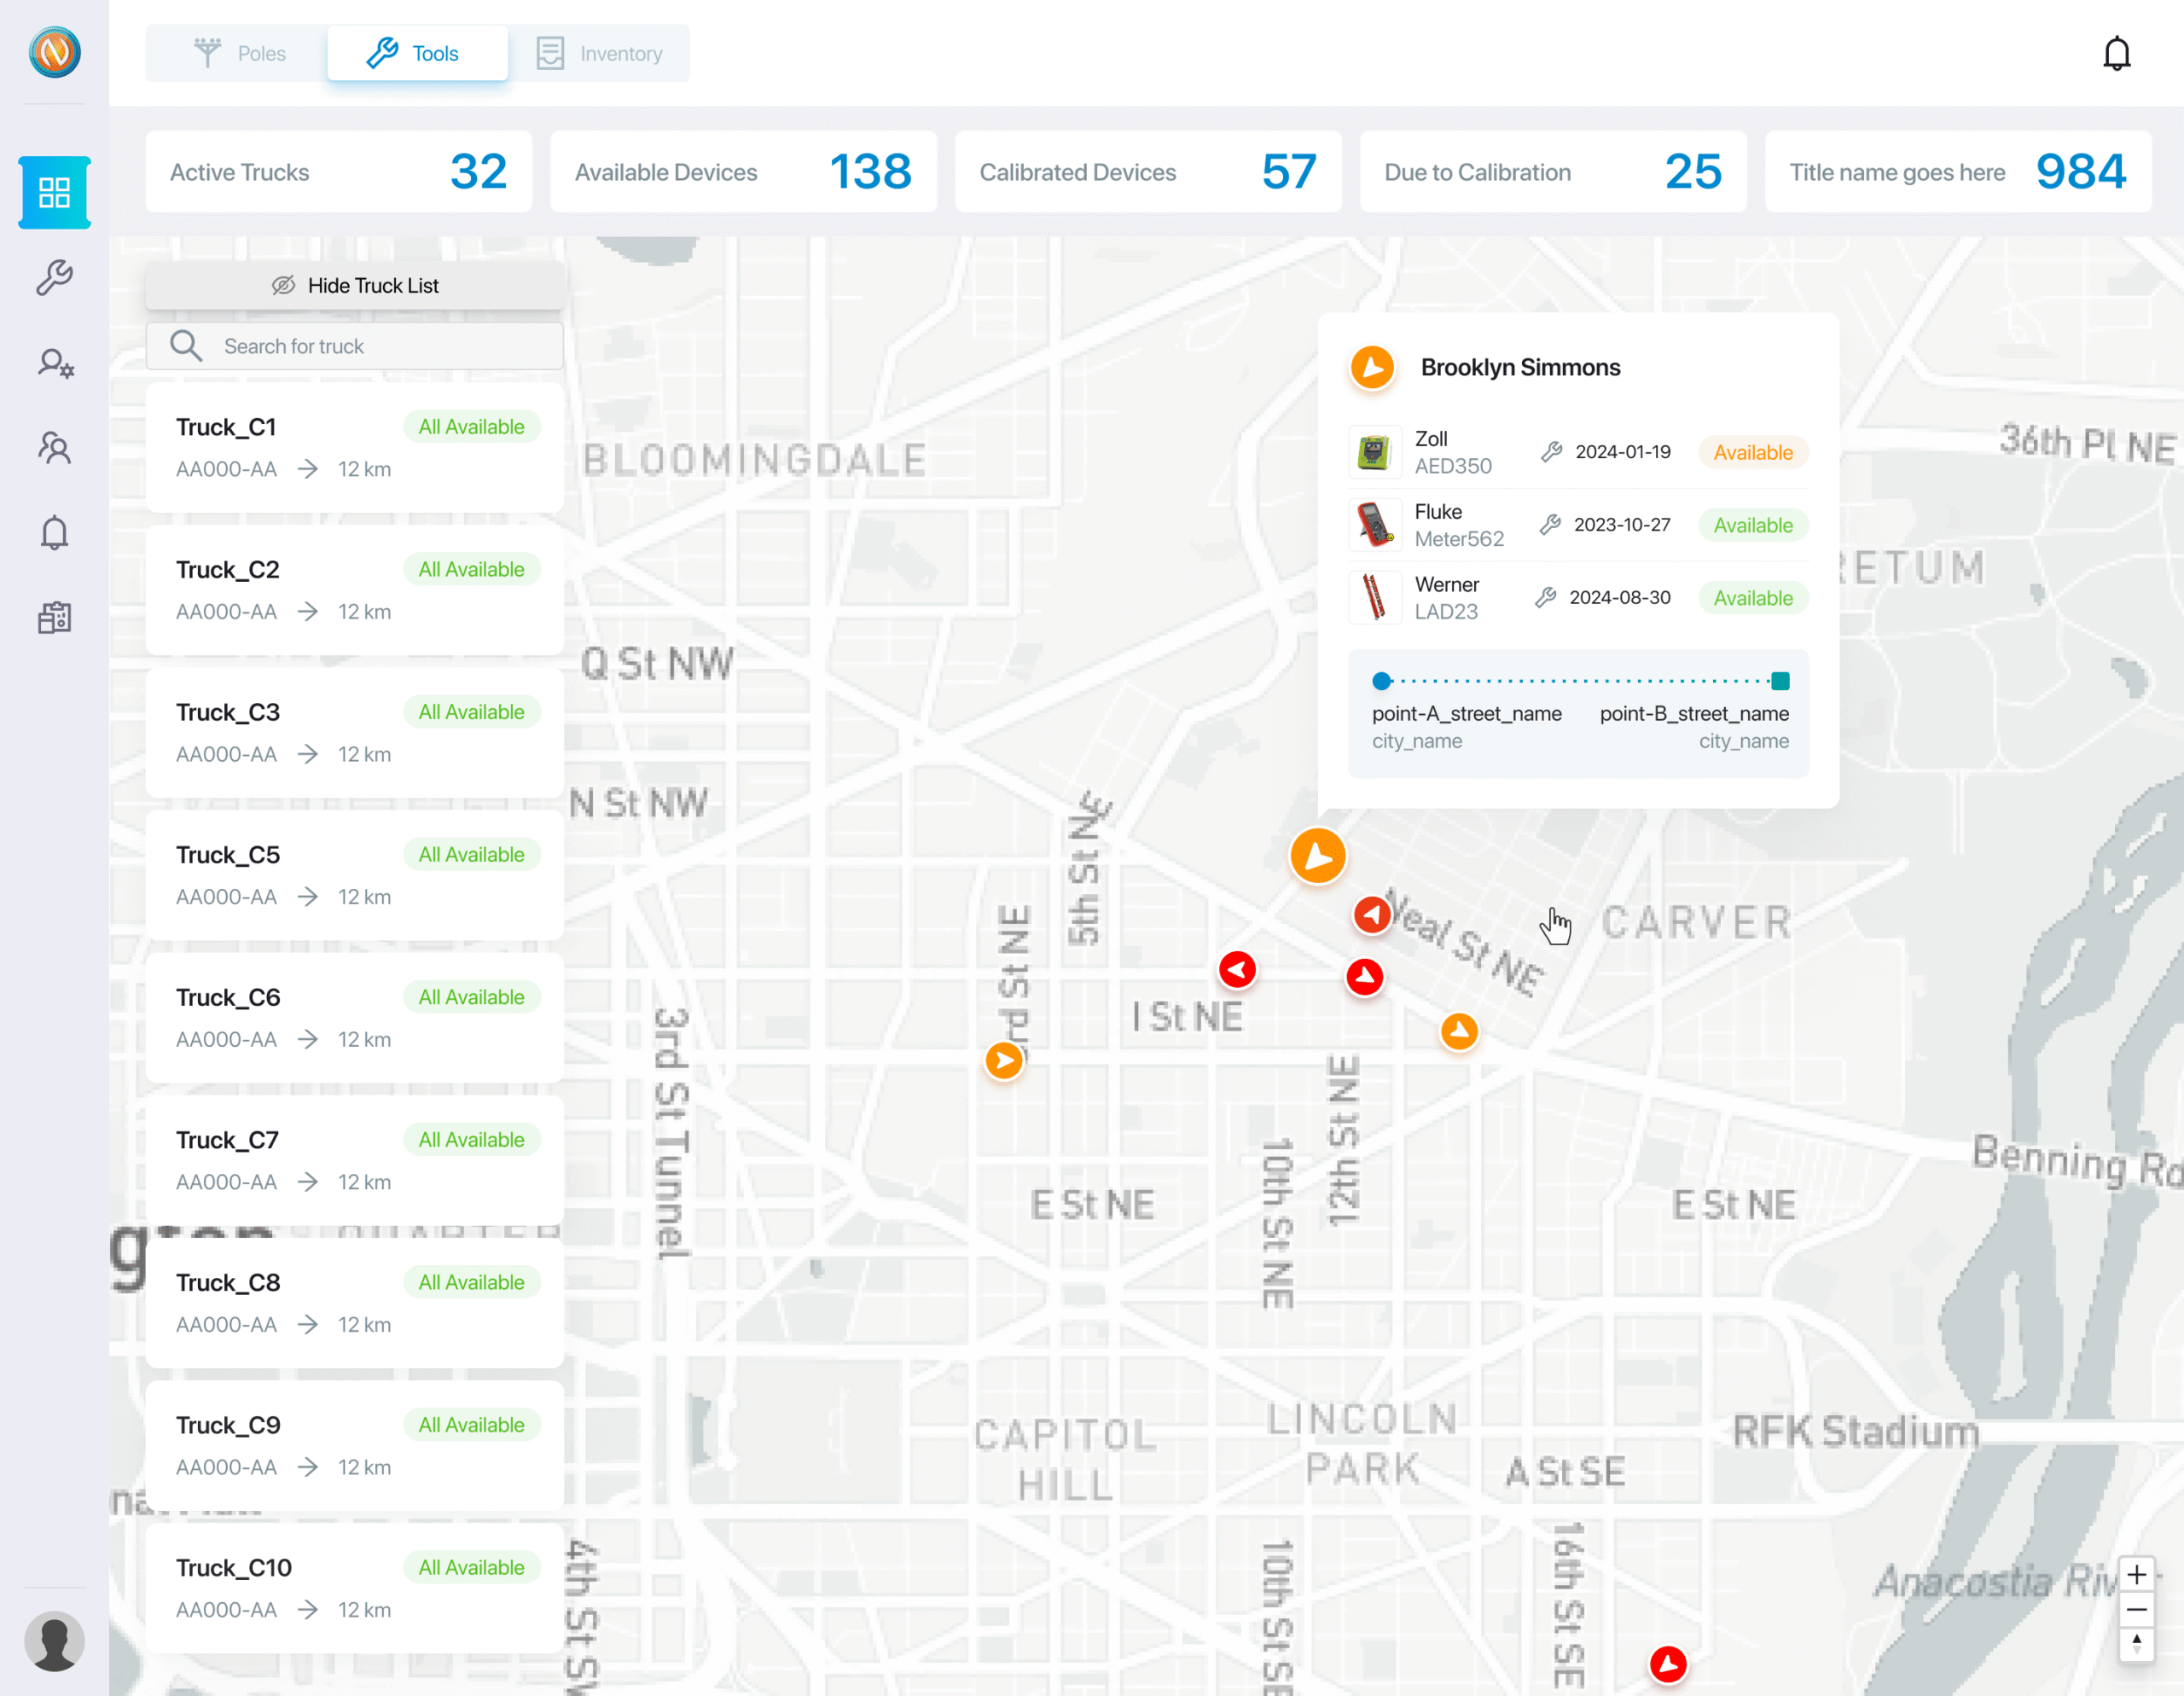The width and height of the screenshot is (2184, 1696).
Task: Select the Tools tab
Action: (417, 53)
